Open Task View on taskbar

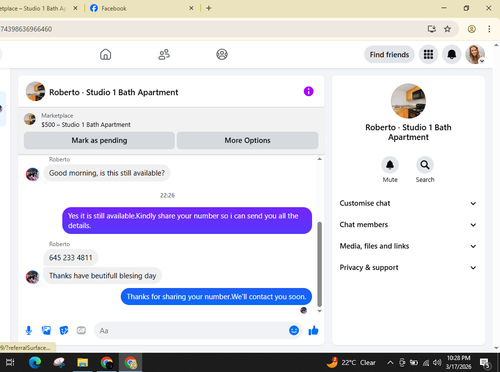tap(10, 362)
